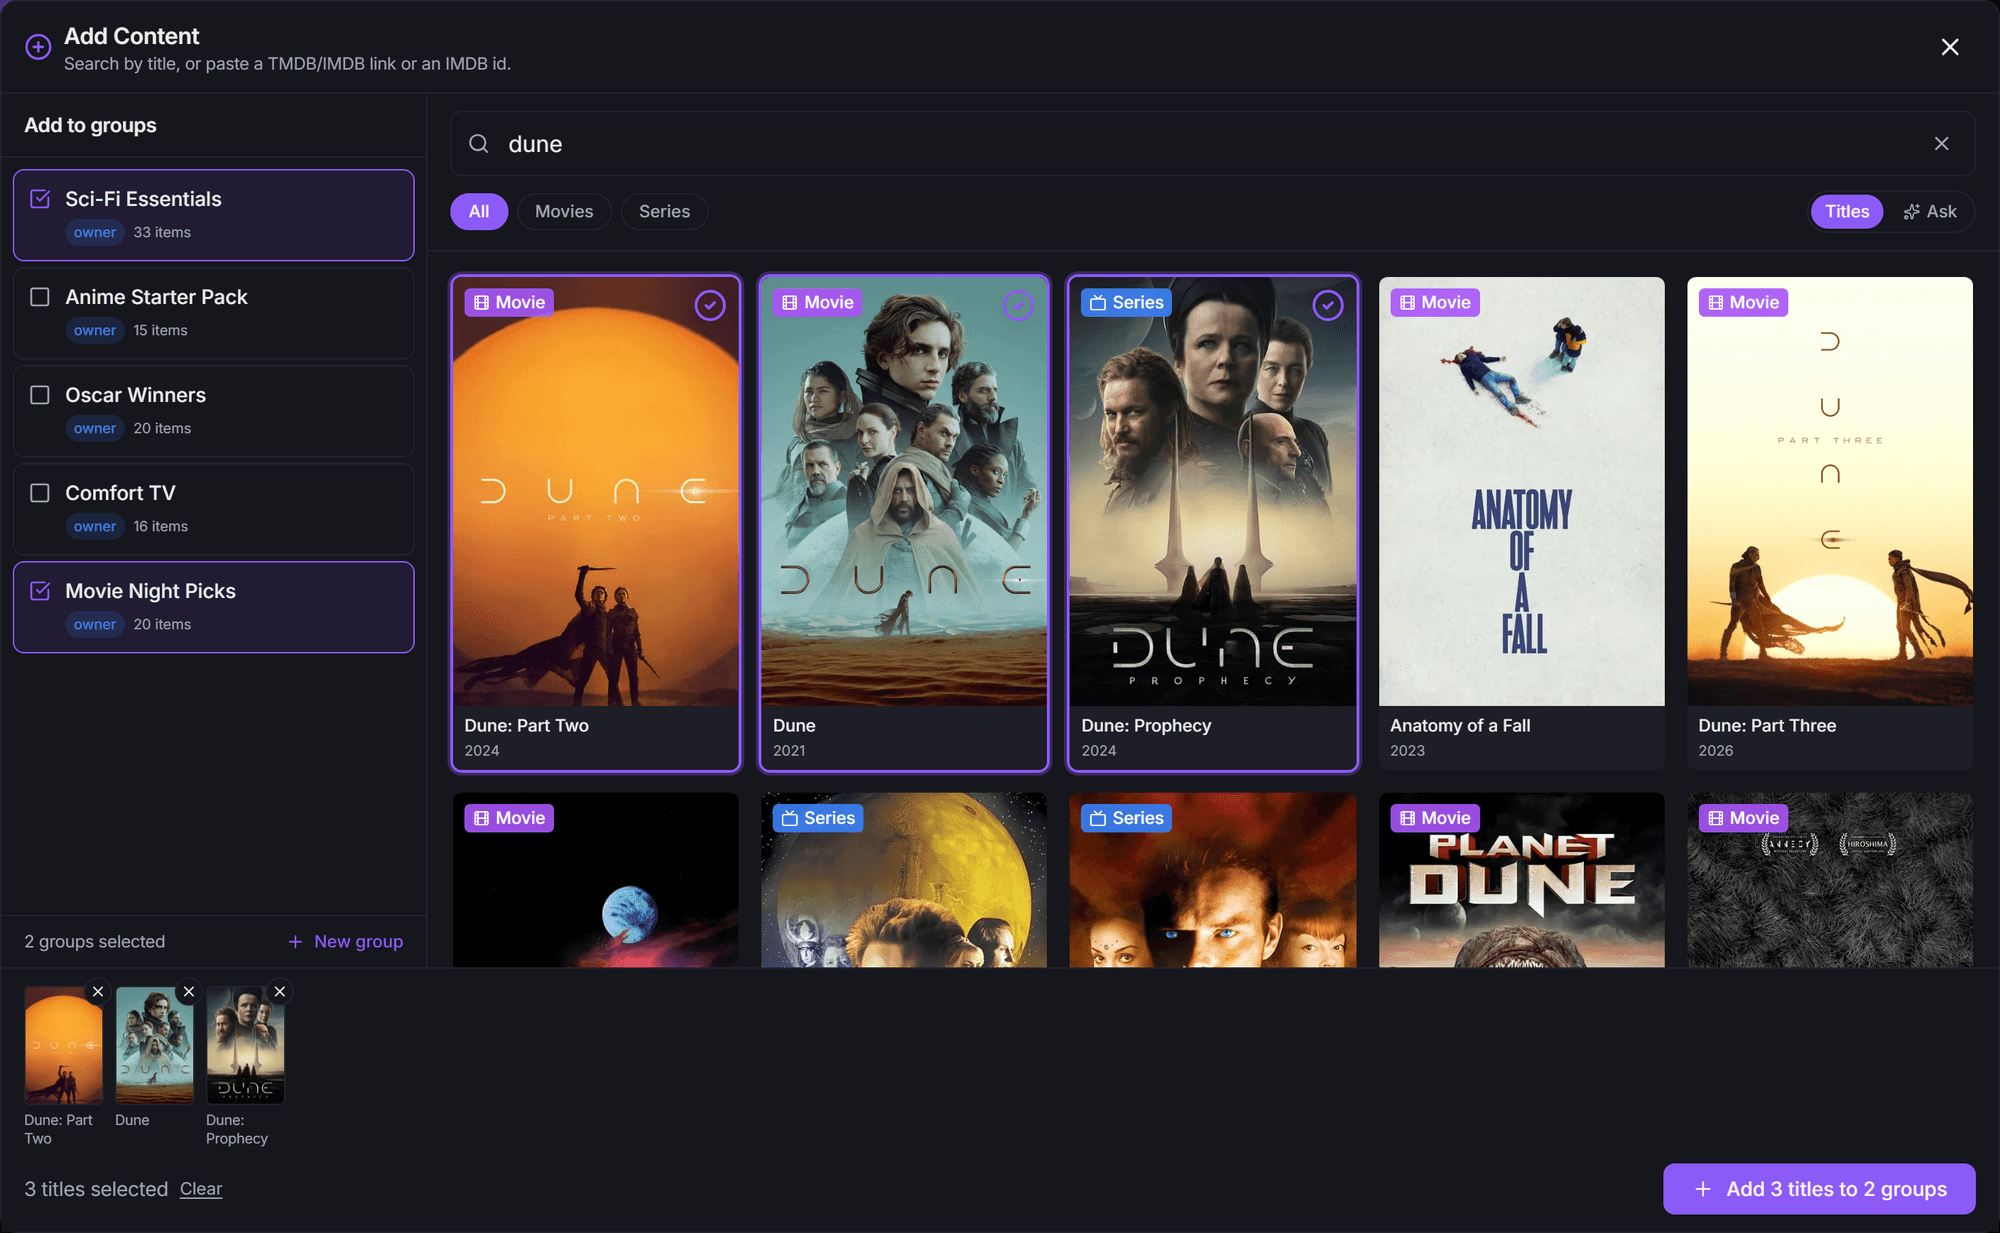Clear the dune search text with X icon
Viewport: 2000px width, 1233px height.
coord(1941,144)
